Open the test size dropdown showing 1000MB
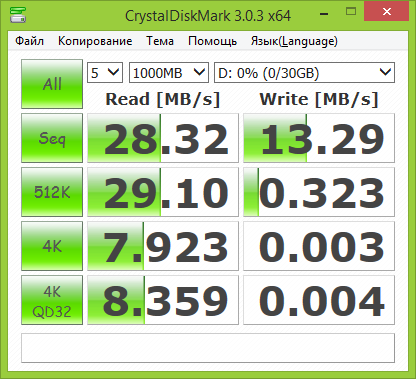Image resolution: width=416 pixels, height=379 pixels. pos(169,72)
